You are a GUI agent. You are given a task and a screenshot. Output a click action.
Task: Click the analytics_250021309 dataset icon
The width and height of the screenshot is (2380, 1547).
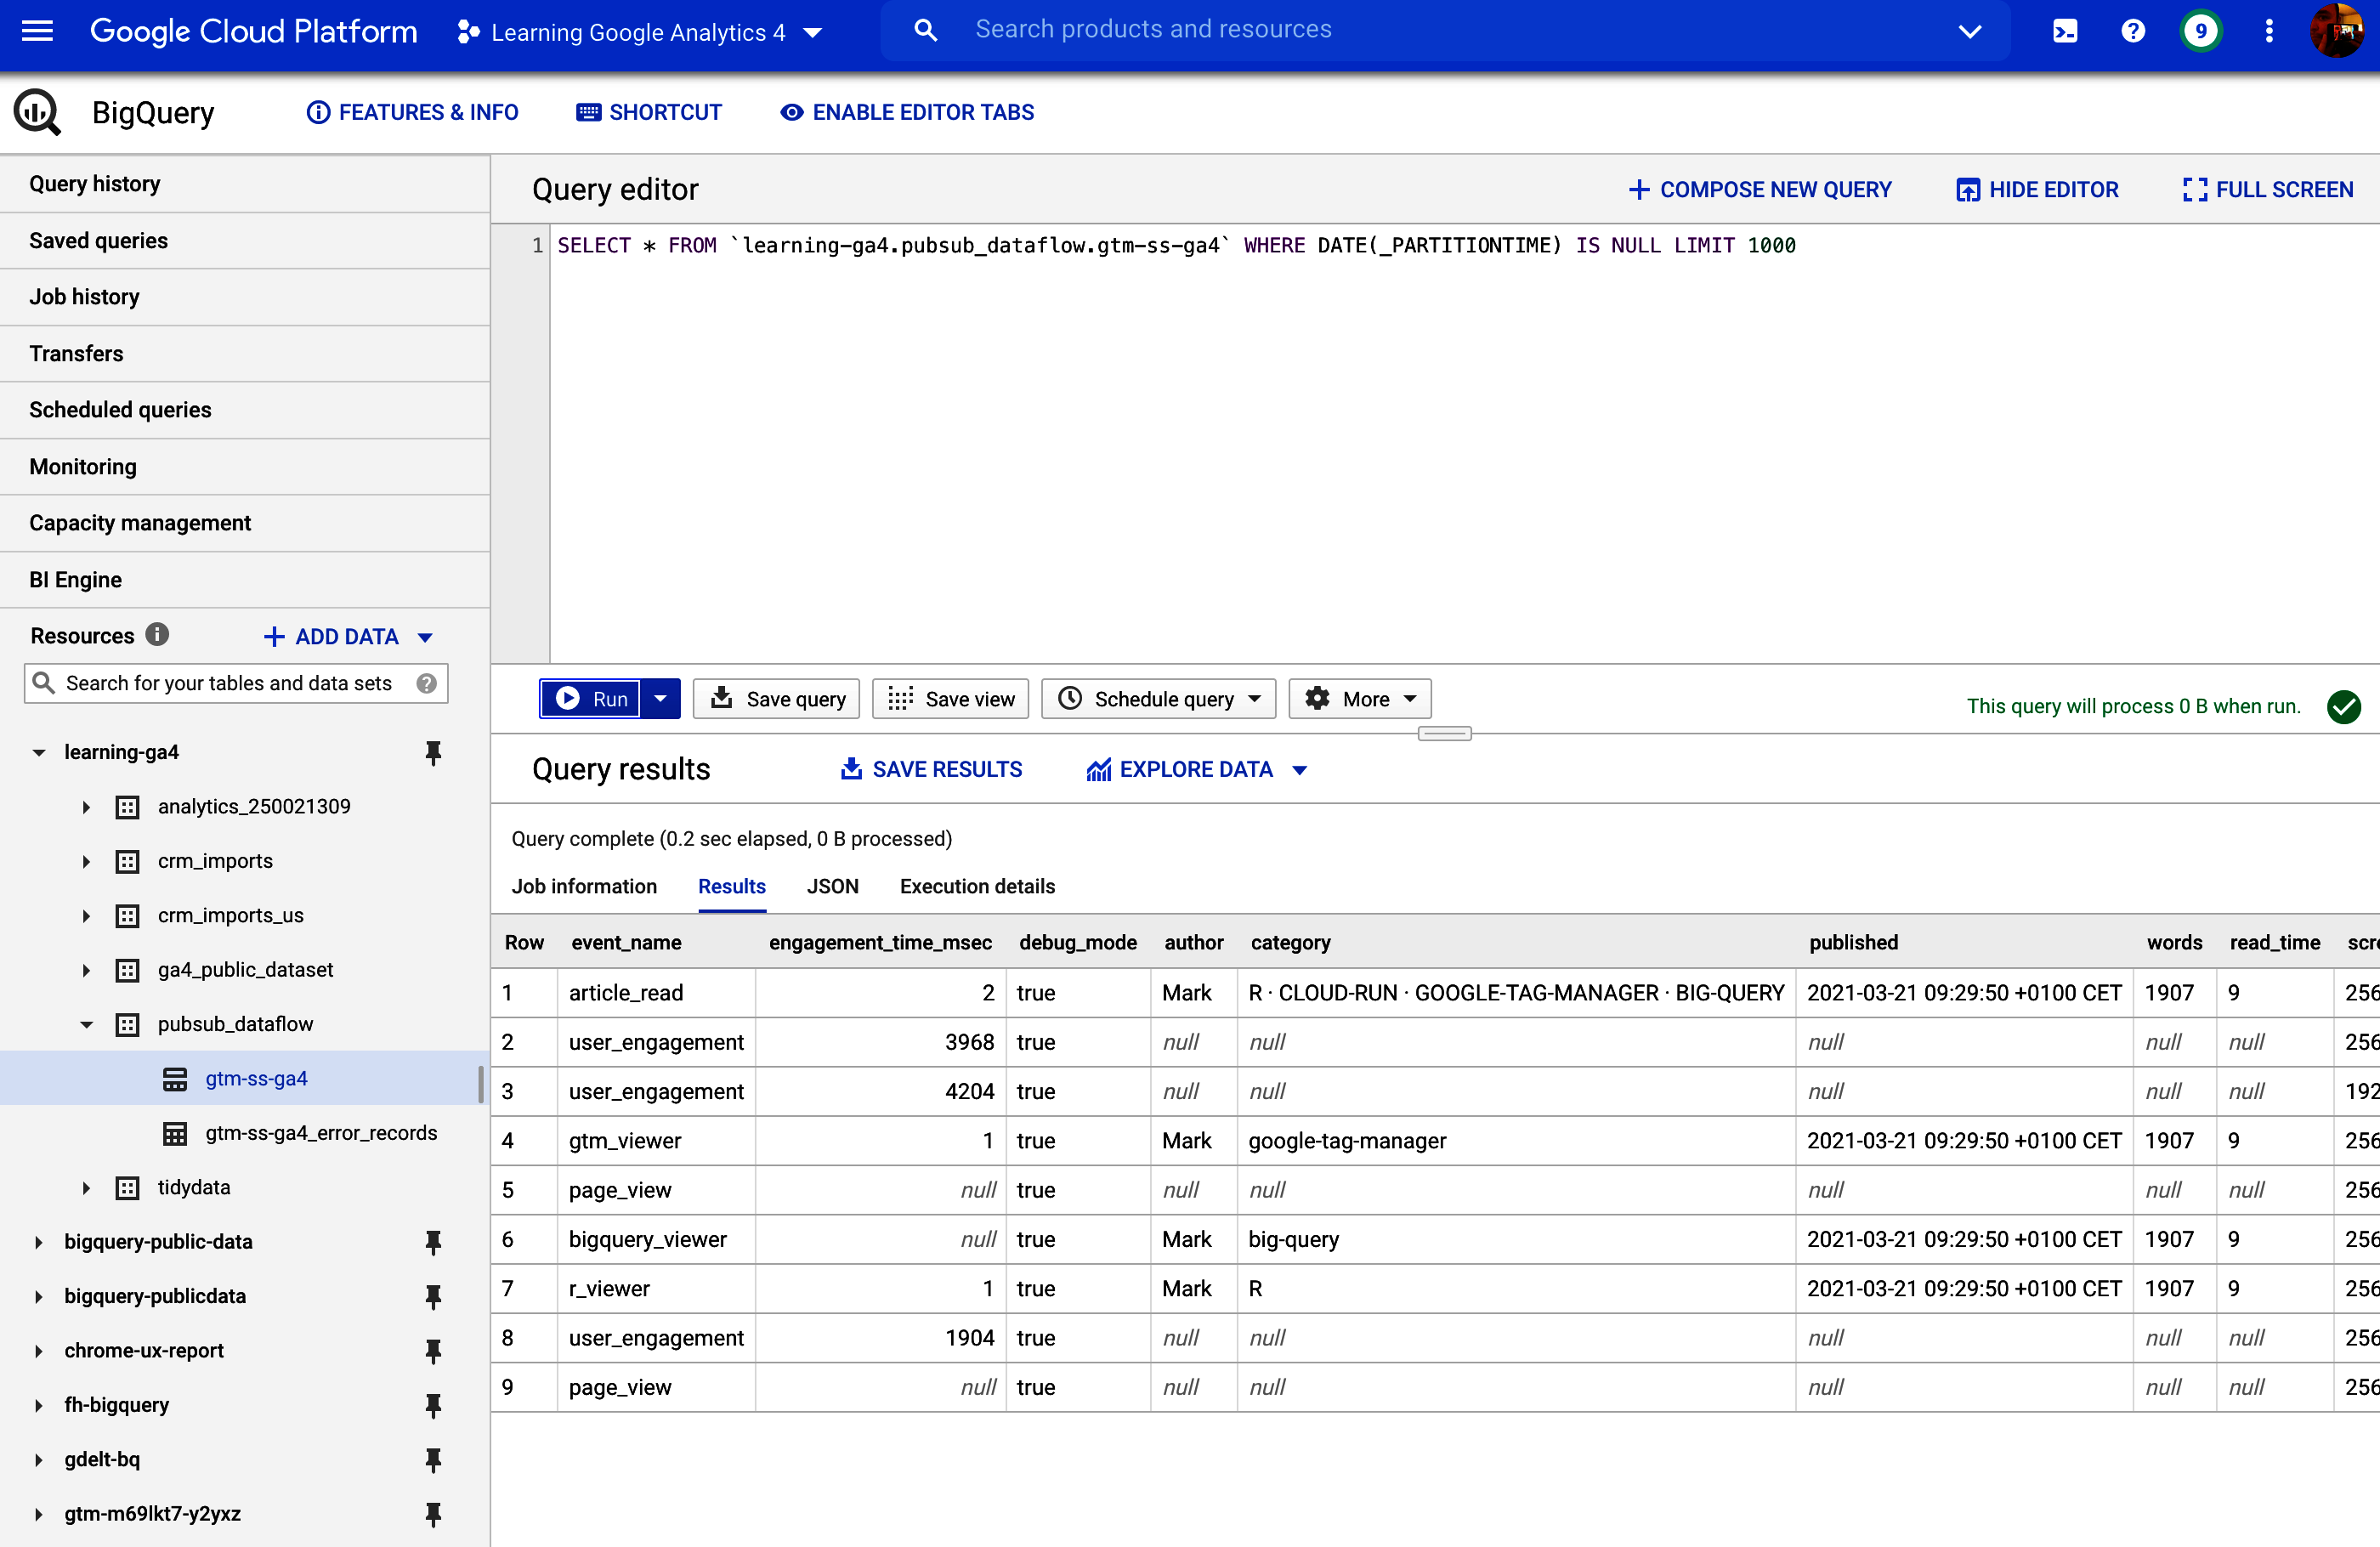[127, 807]
